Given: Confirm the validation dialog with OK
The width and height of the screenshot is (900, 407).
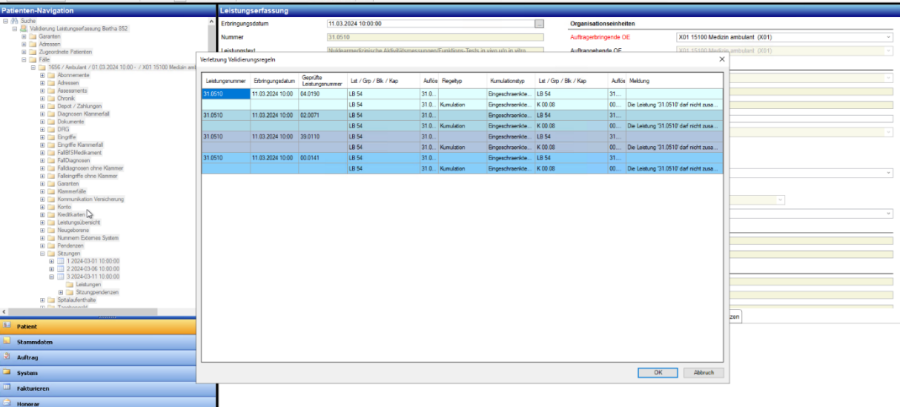Looking at the screenshot, I should (658, 372).
